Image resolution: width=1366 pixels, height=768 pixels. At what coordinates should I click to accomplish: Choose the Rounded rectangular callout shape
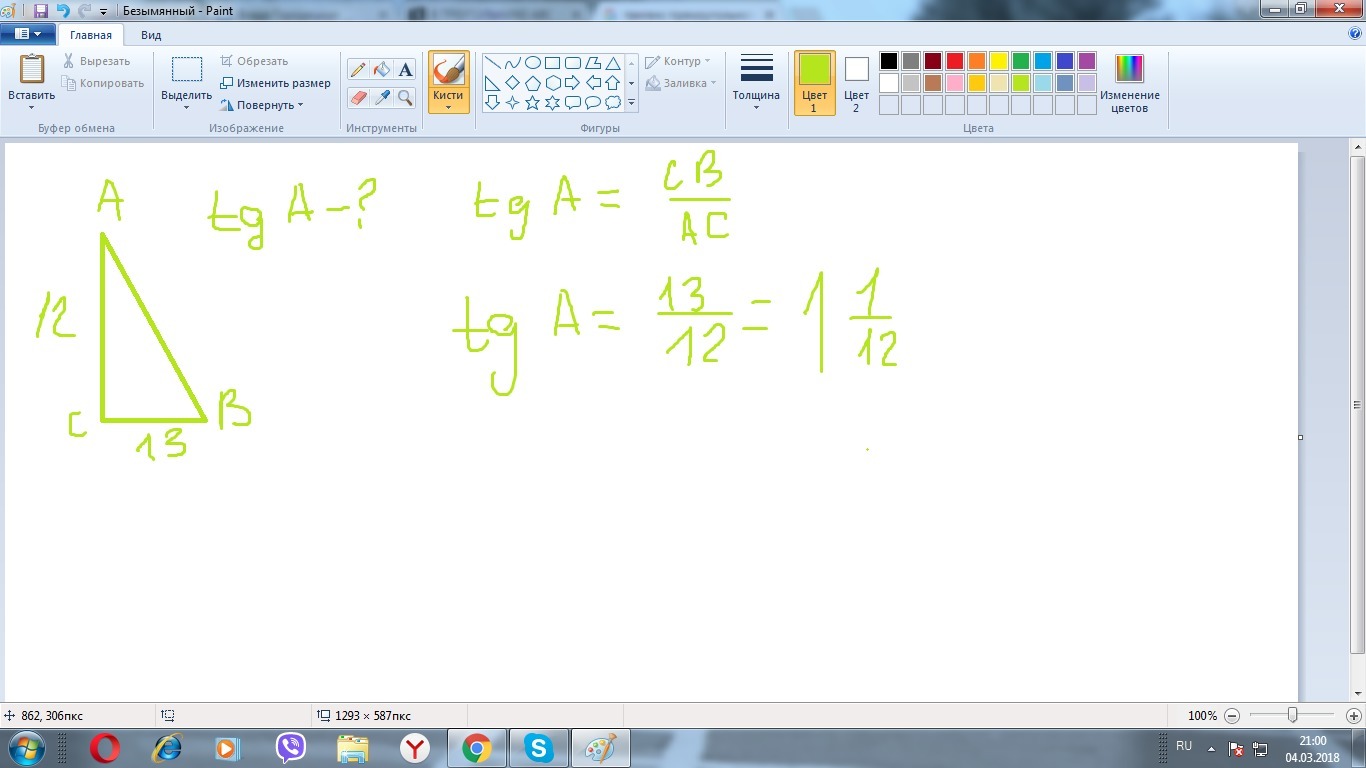pyautogui.click(x=573, y=102)
